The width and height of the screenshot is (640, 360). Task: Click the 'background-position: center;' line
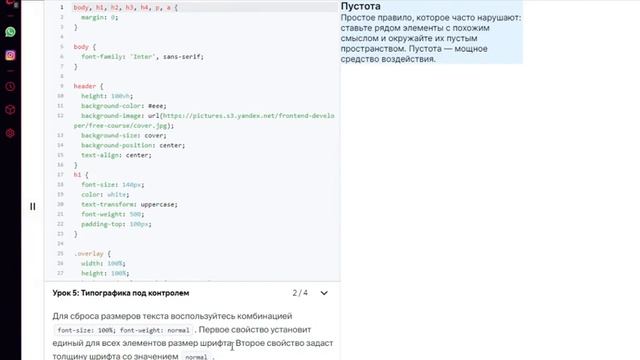[x=133, y=145]
